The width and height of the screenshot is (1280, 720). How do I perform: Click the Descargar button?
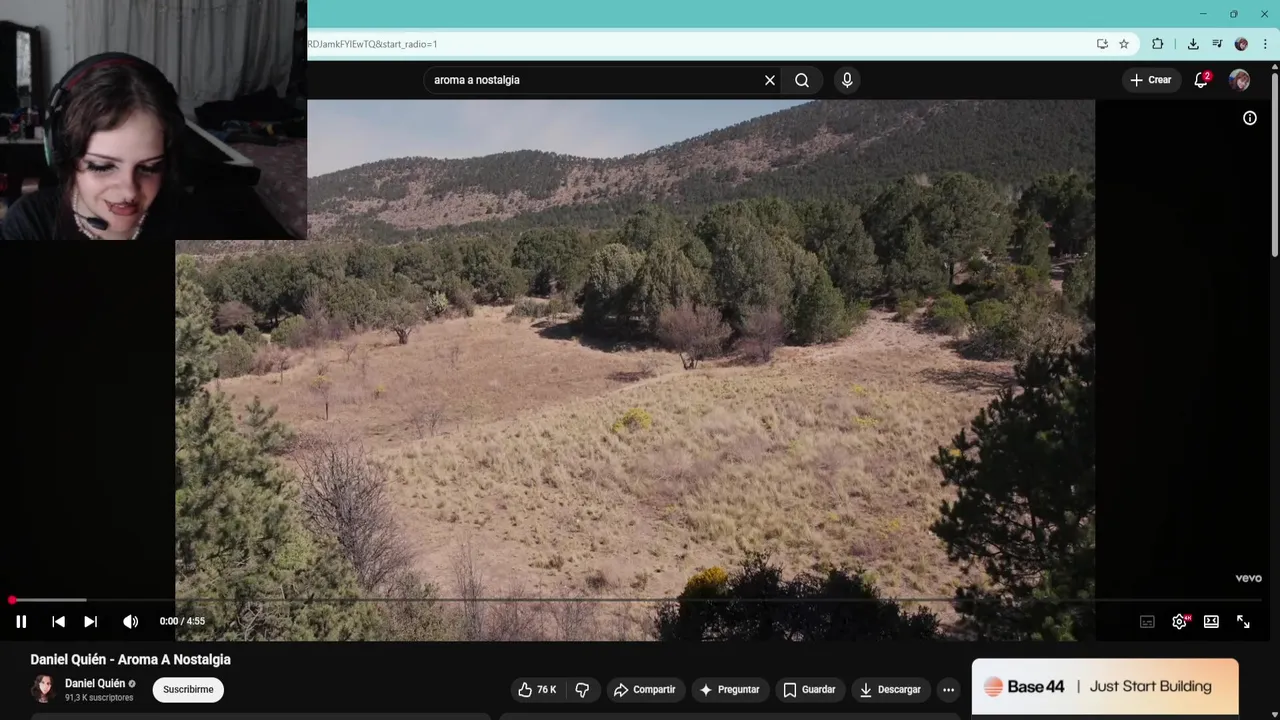(890, 689)
